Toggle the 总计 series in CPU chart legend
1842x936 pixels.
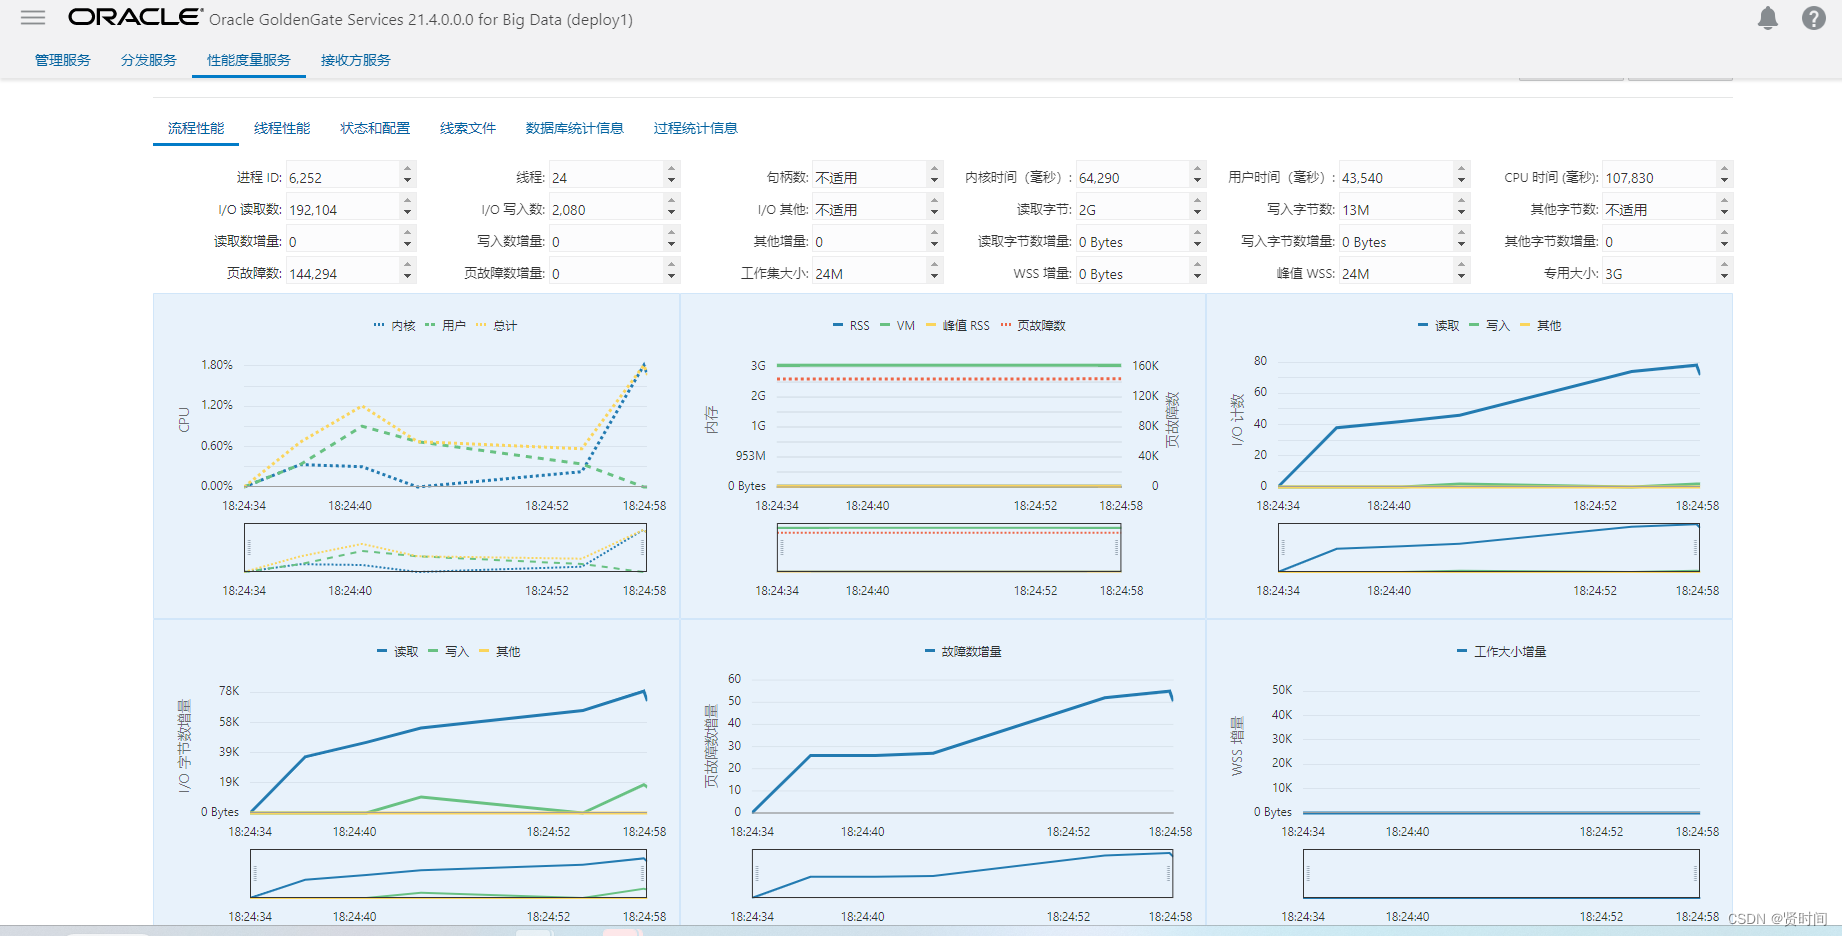click(x=497, y=325)
